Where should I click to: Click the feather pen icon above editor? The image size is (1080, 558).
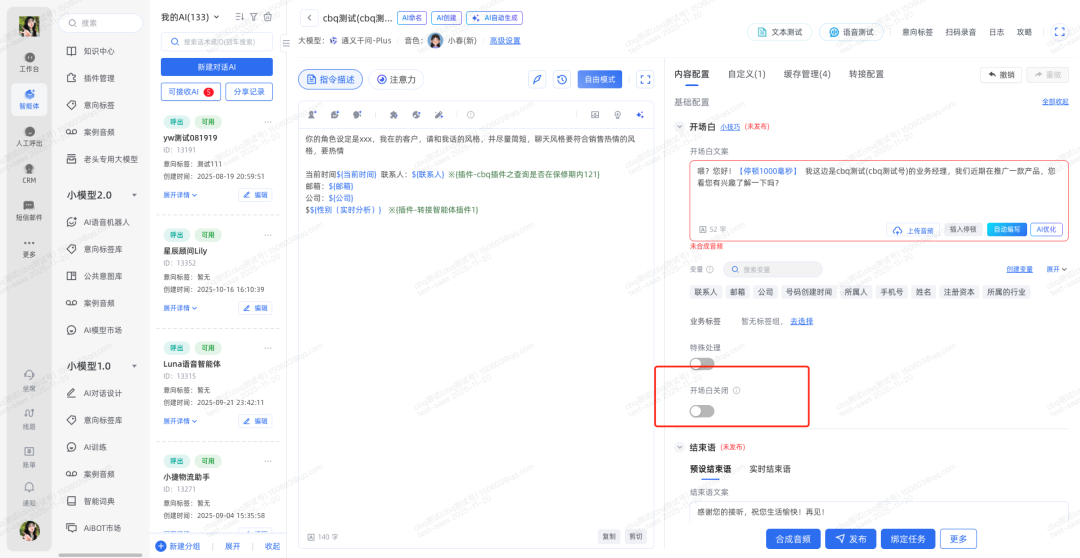coord(537,79)
